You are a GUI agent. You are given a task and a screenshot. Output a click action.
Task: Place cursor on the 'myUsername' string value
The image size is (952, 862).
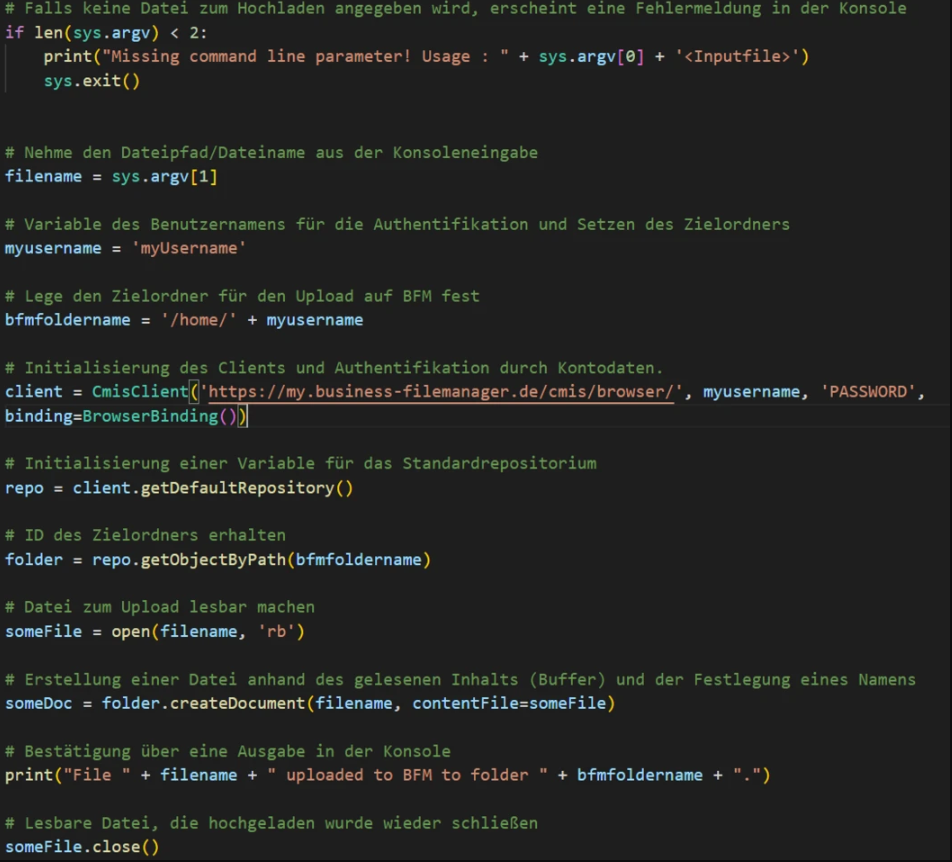(x=188, y=248)
